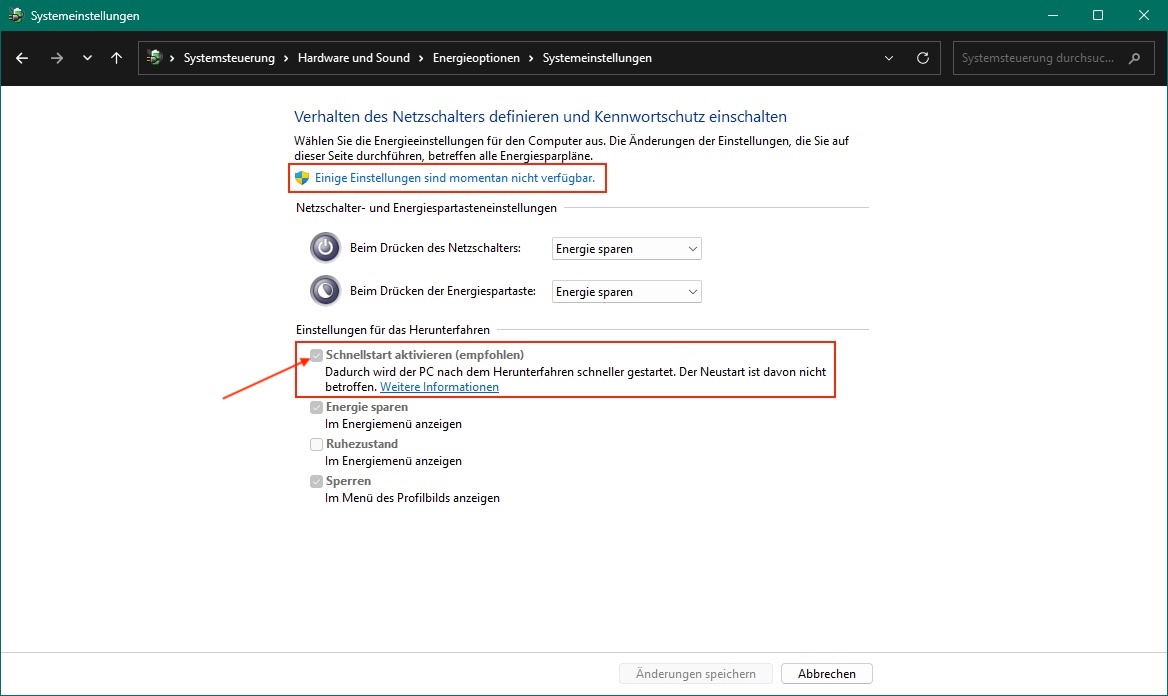Open recent locations dropdown arrow

point(88,58)
